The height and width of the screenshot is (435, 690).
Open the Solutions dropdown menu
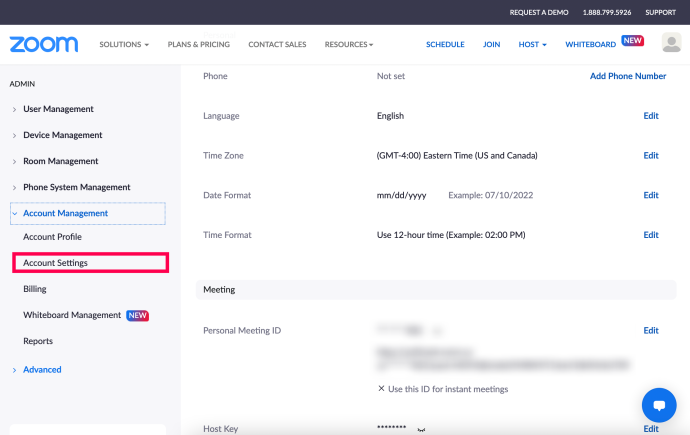(x=124, y=44)
